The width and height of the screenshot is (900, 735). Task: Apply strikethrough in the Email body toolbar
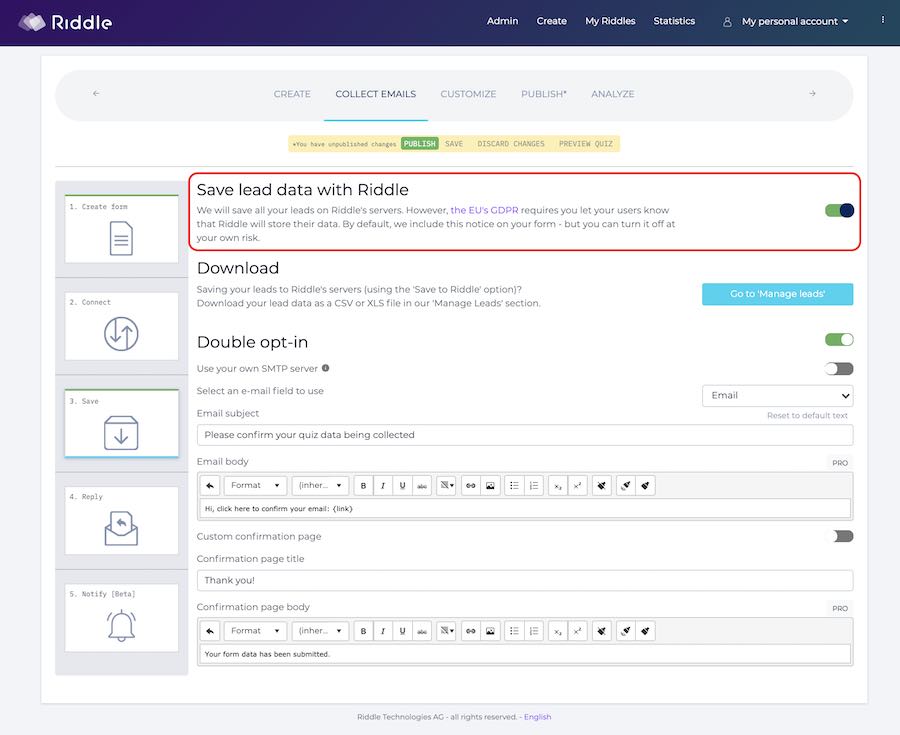[422, 485]
